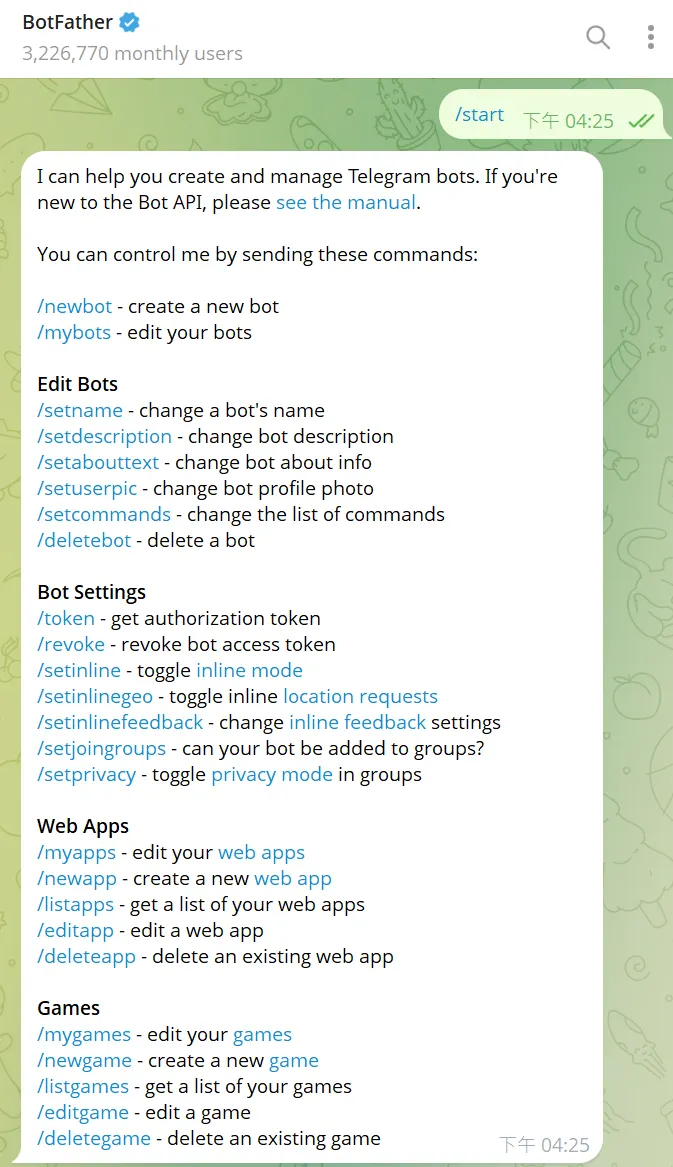Click the sent /start message bubble
Screen dimensions: 673x1167
[480, 115]
